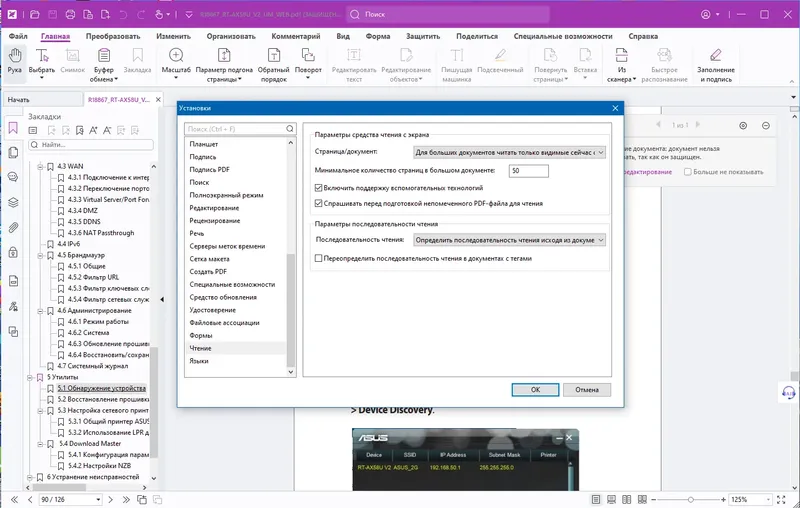800x508 pixels.
Task: Open the zoom percentage 125% dropdown
Action: coord(766,500)
